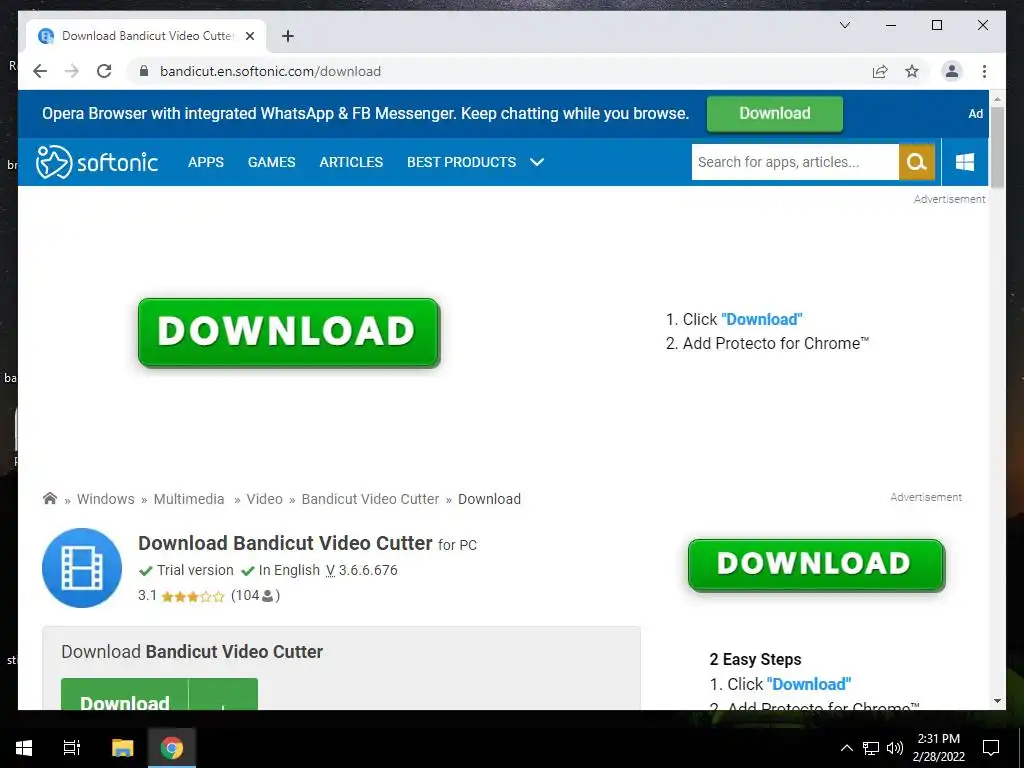Click the taskbar clock 2:31 PM
Viewport: 1024px width, 768px height.
[938, 739]
